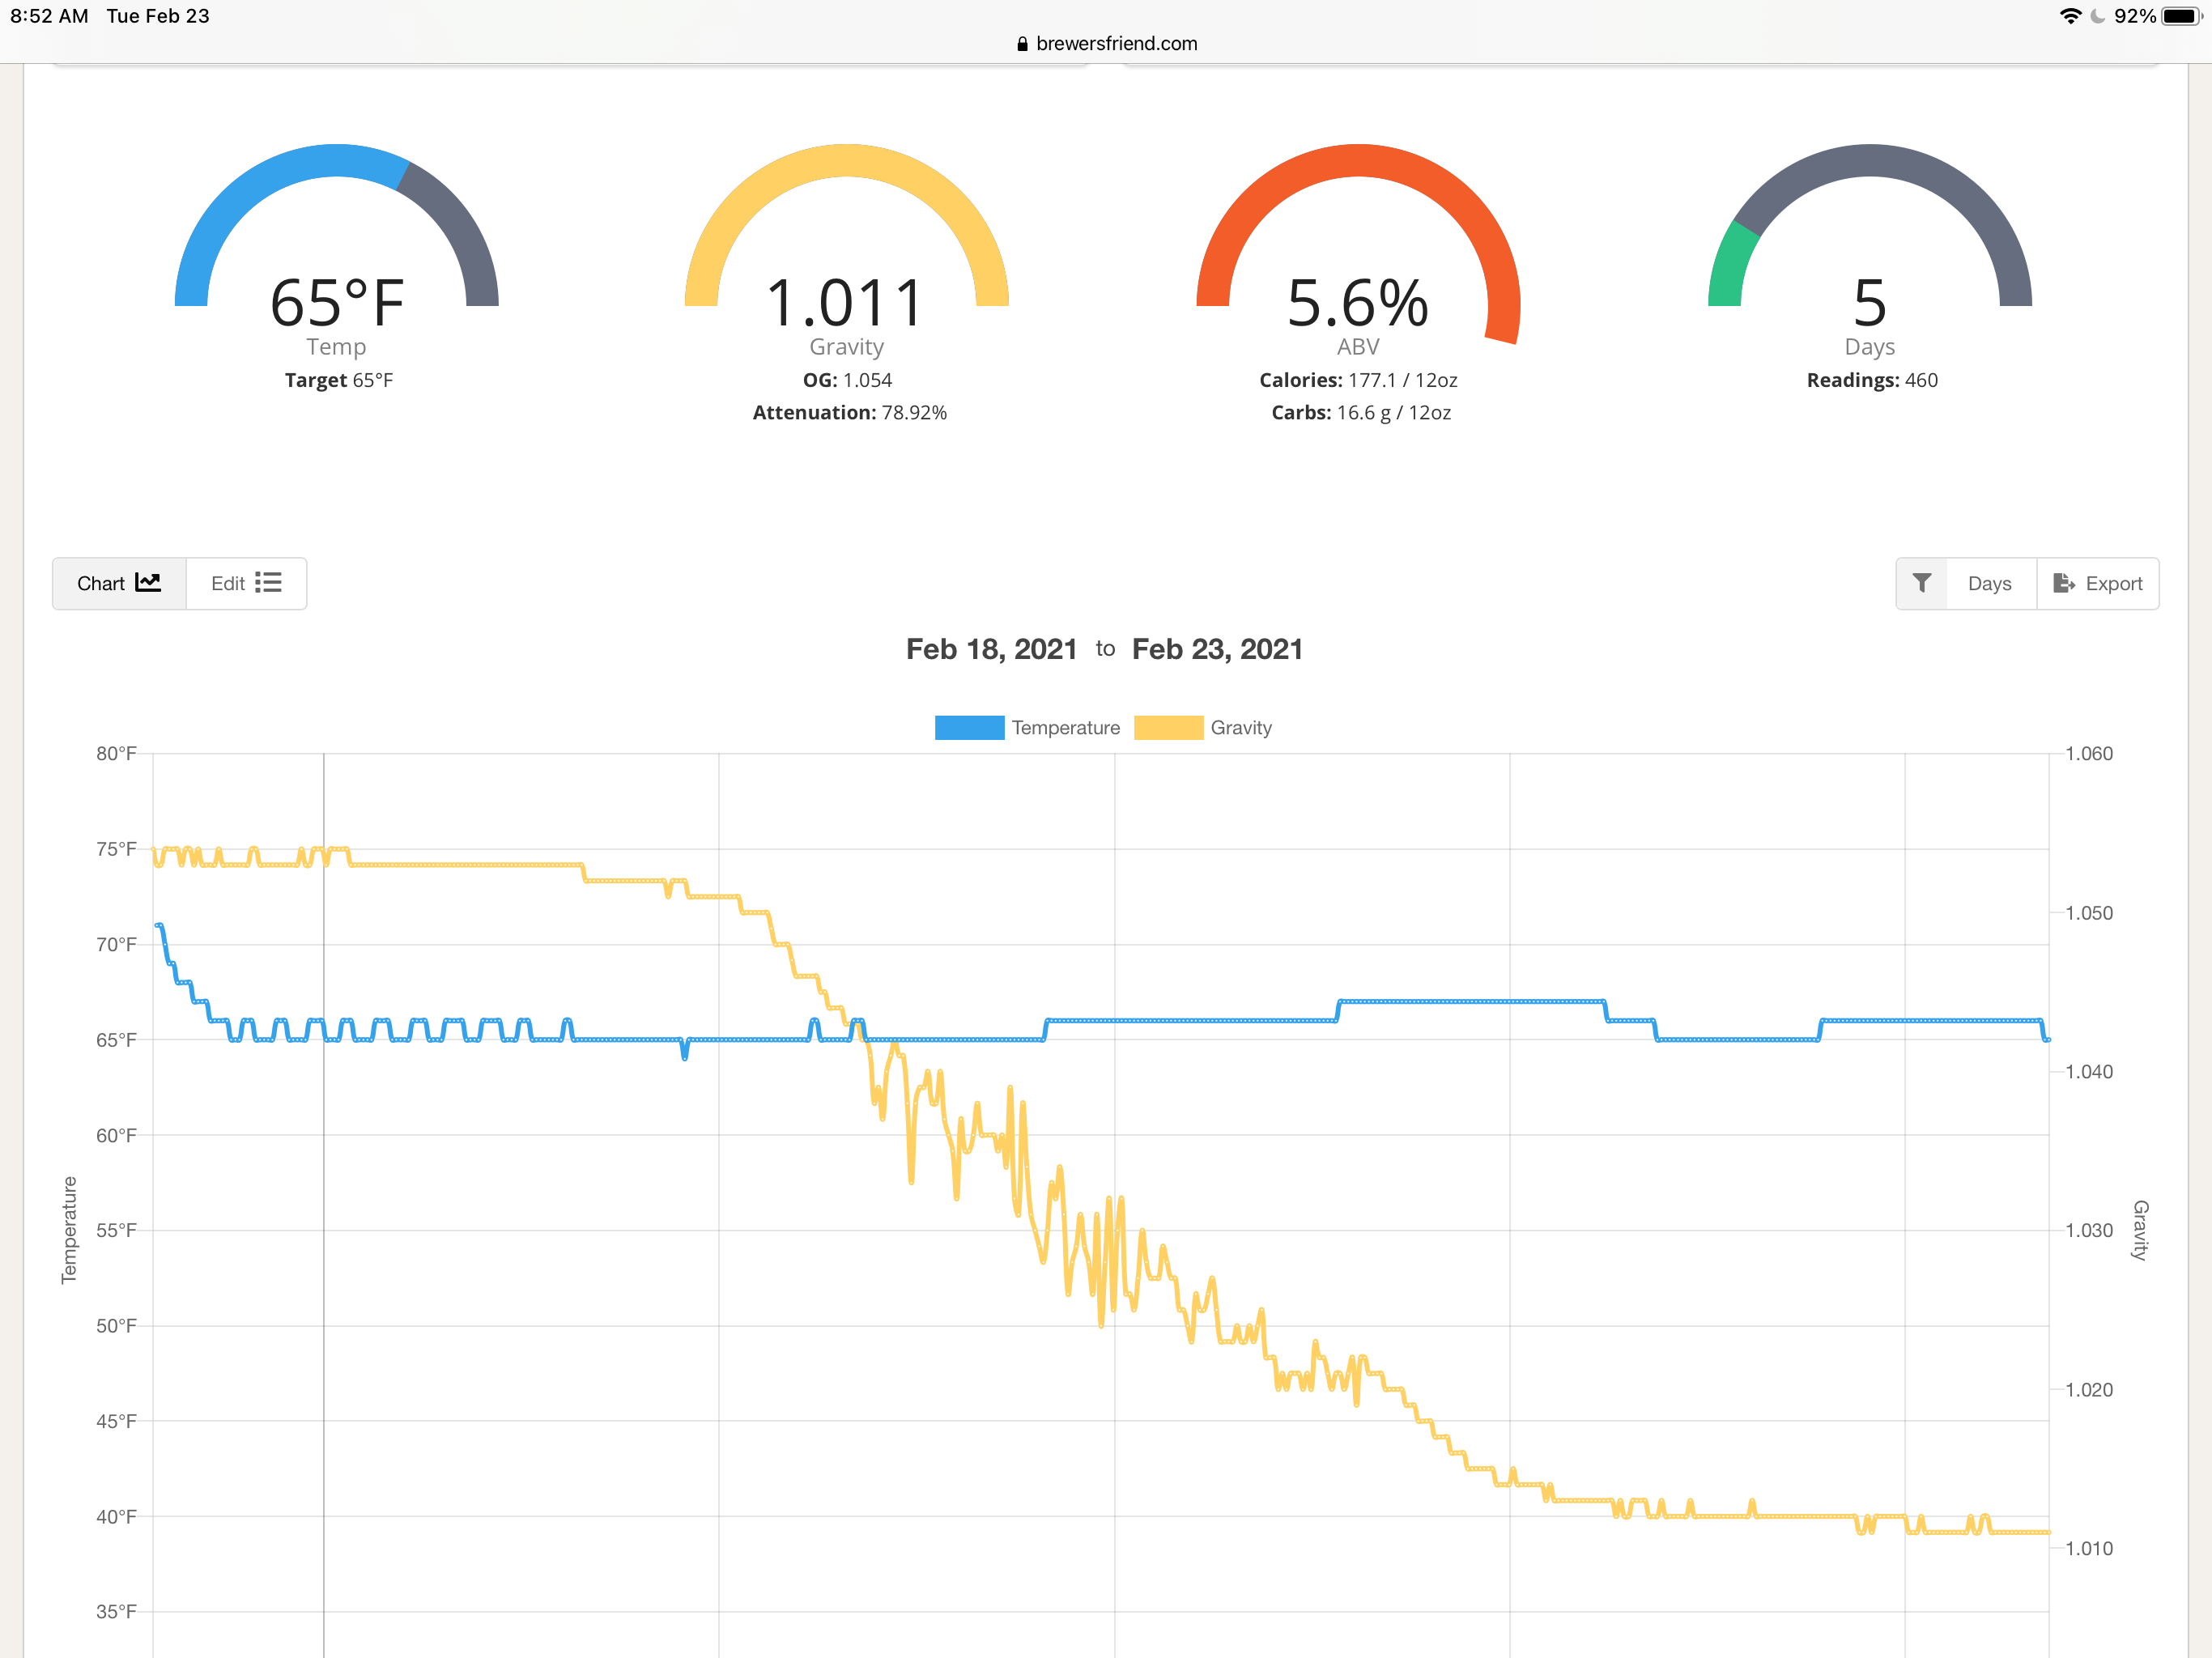The height and width of the screenshot is (1658, 2212).
Task: Click the 'Feb 23, 2021' end date
Action: [x=1217, y=649]
